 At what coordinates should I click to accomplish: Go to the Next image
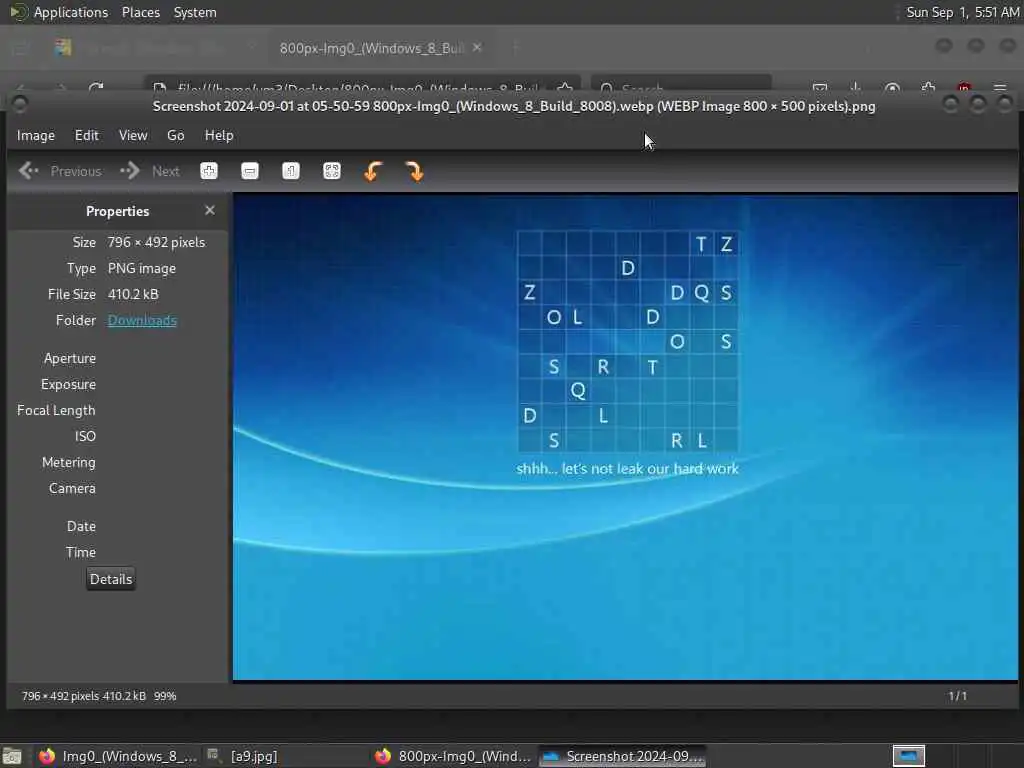[150, 171]
